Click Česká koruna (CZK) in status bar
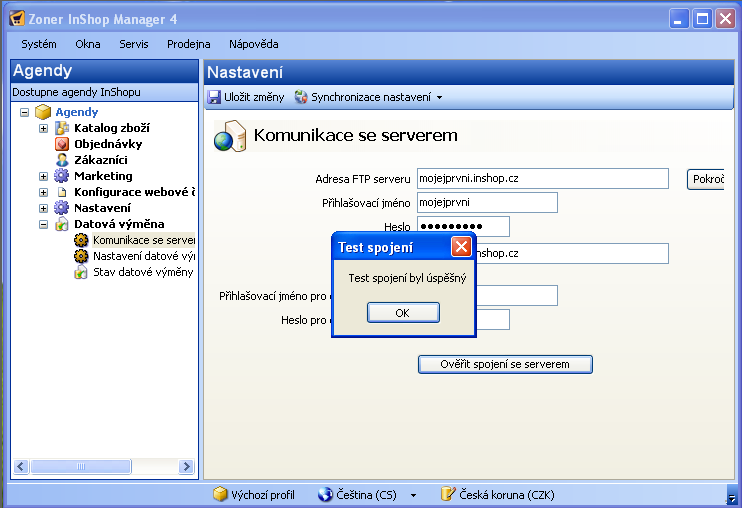 click(507, 495)
